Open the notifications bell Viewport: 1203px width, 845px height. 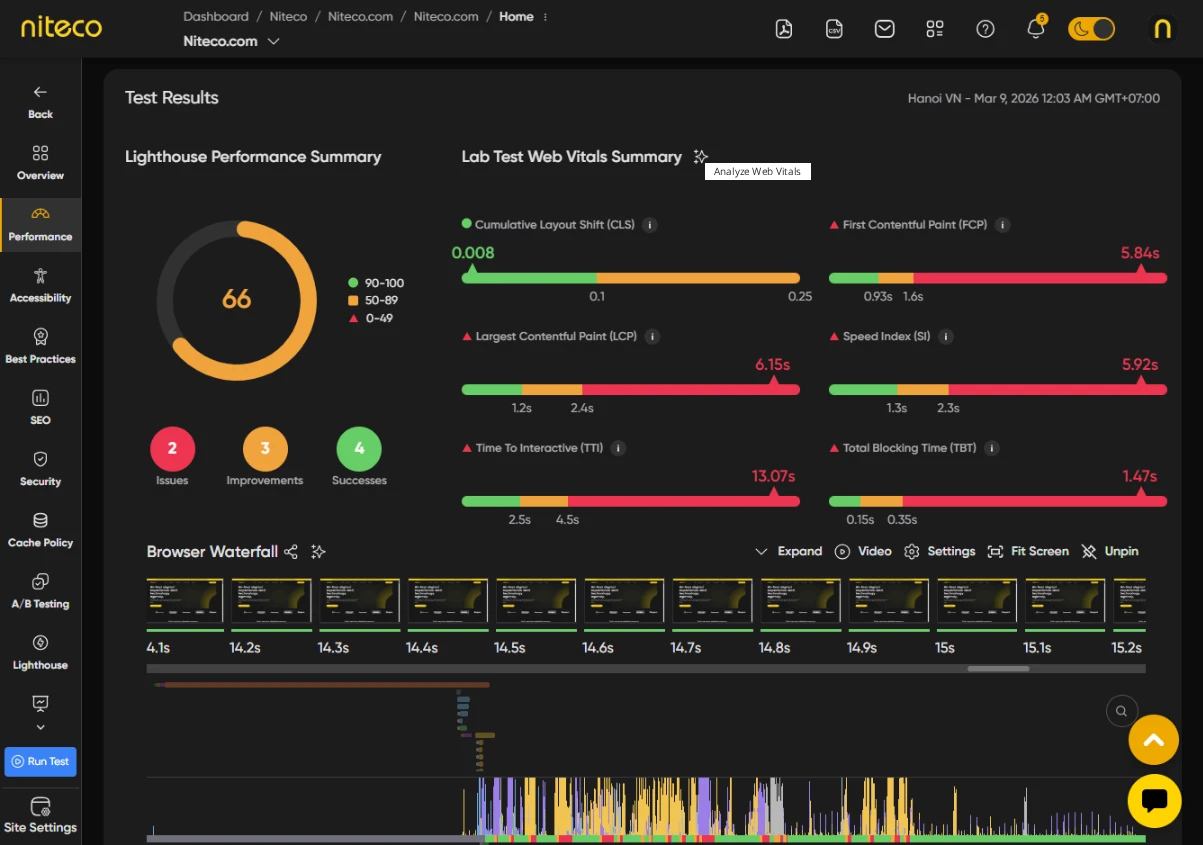[1036, 29]
